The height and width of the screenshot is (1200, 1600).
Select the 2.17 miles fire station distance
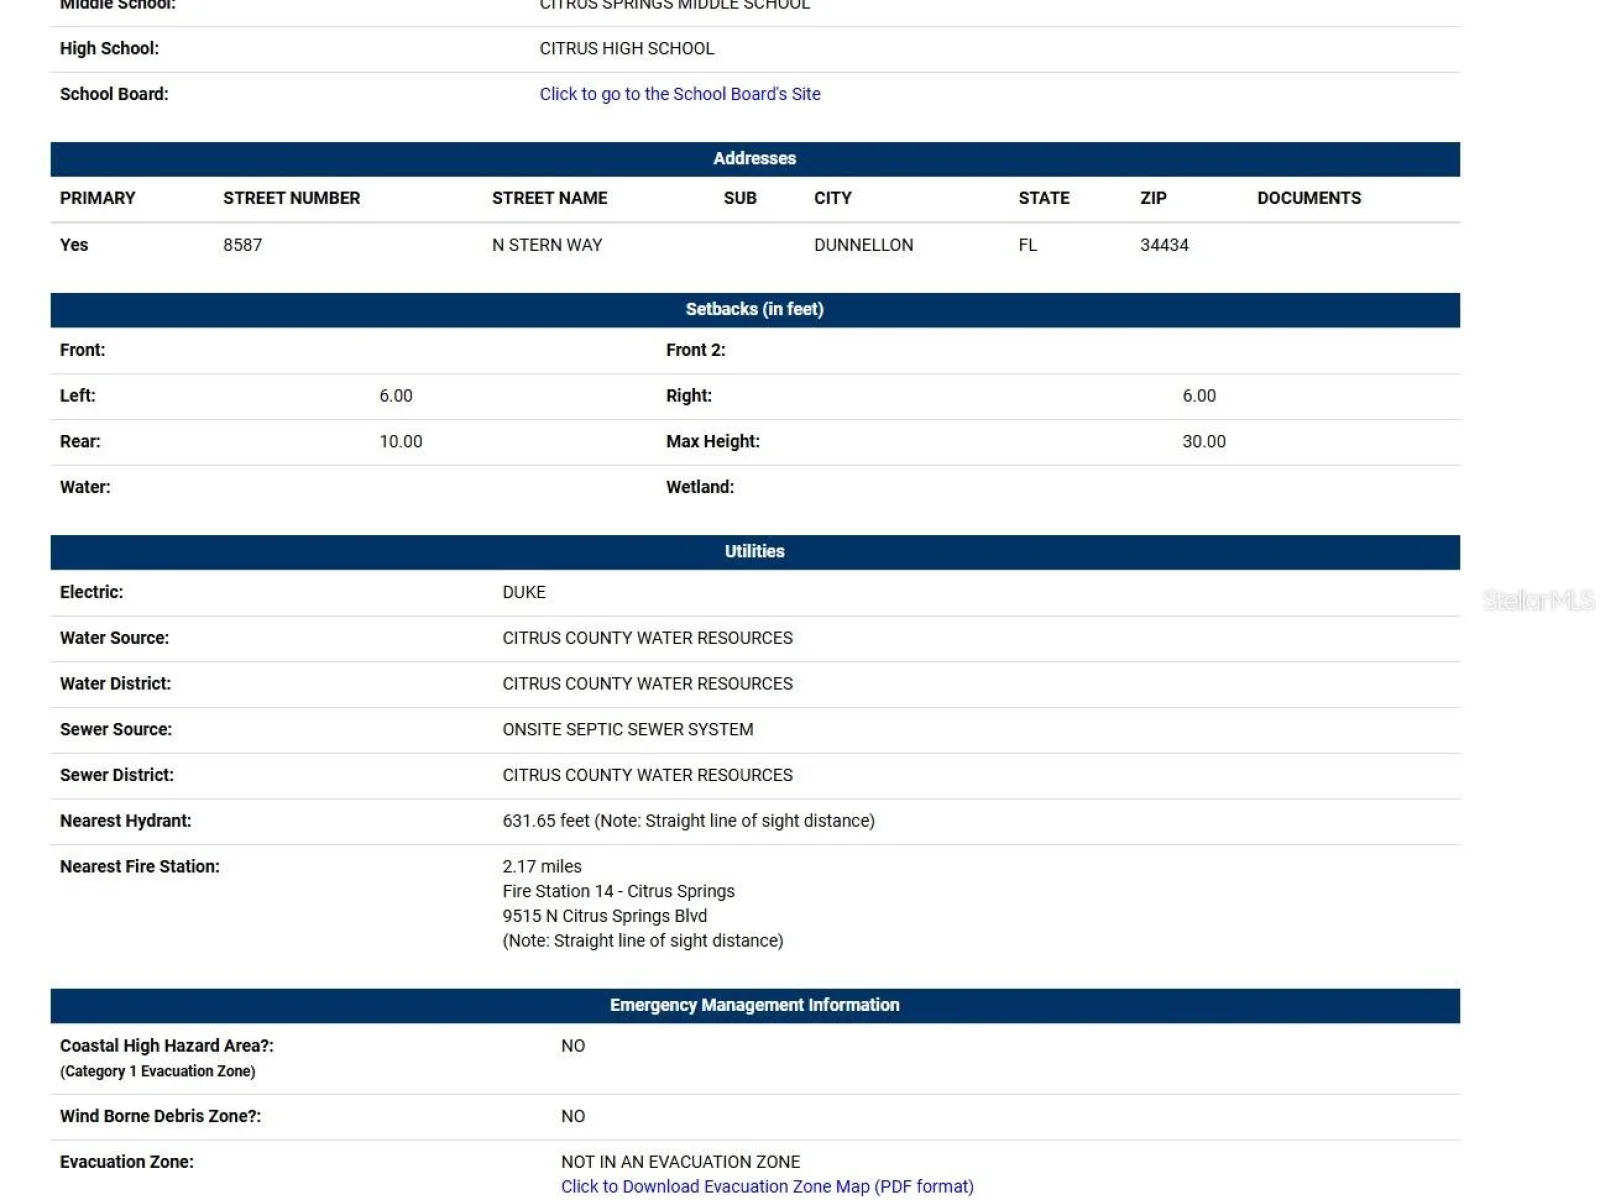click(542, 867)
